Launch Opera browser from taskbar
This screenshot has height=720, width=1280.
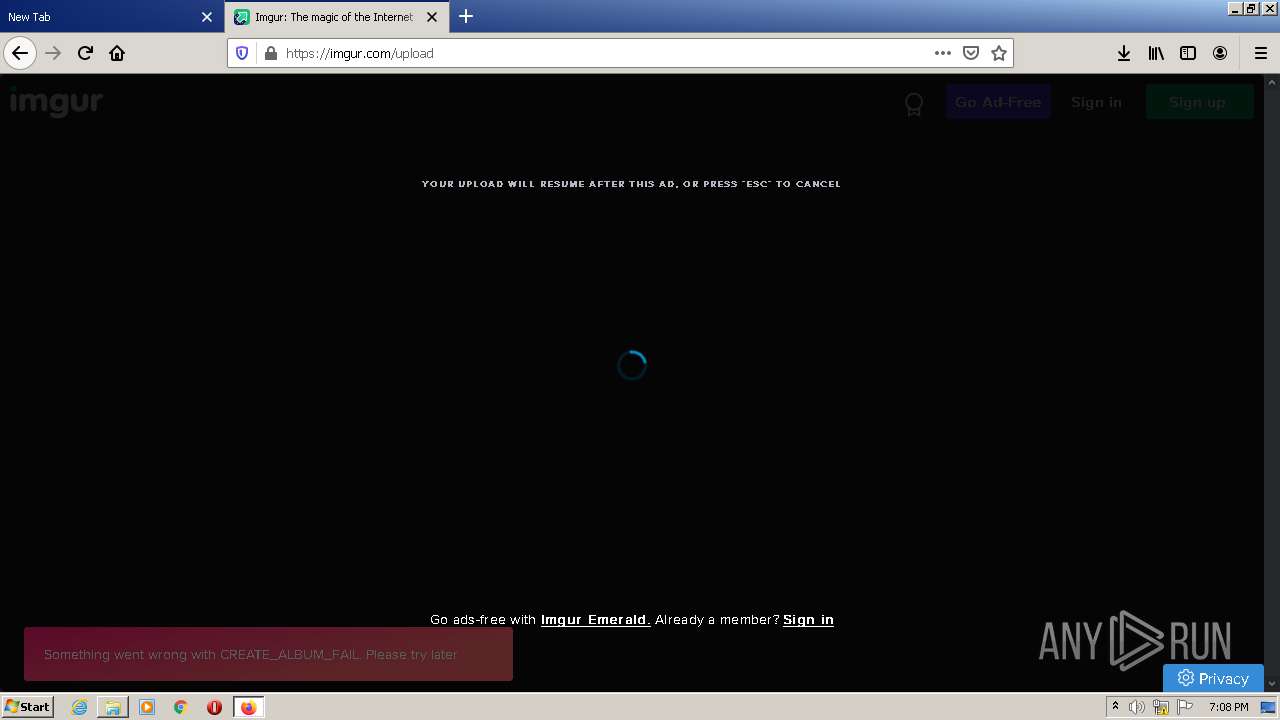coord(214,707)
